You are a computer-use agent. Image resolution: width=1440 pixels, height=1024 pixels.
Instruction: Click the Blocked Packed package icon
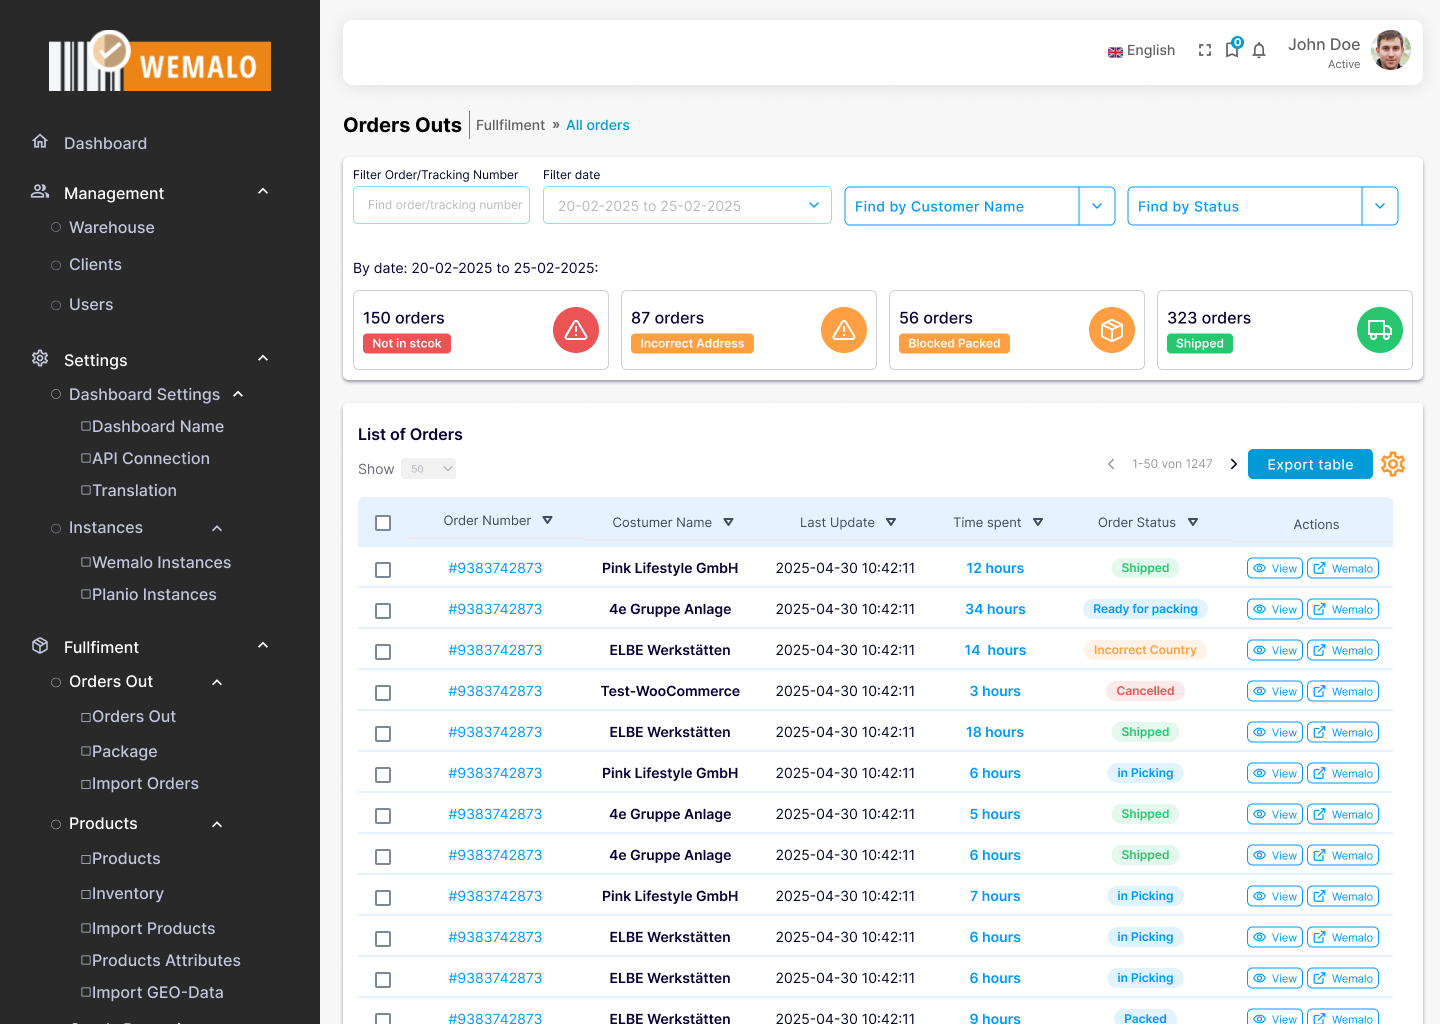pos(1112,329)
